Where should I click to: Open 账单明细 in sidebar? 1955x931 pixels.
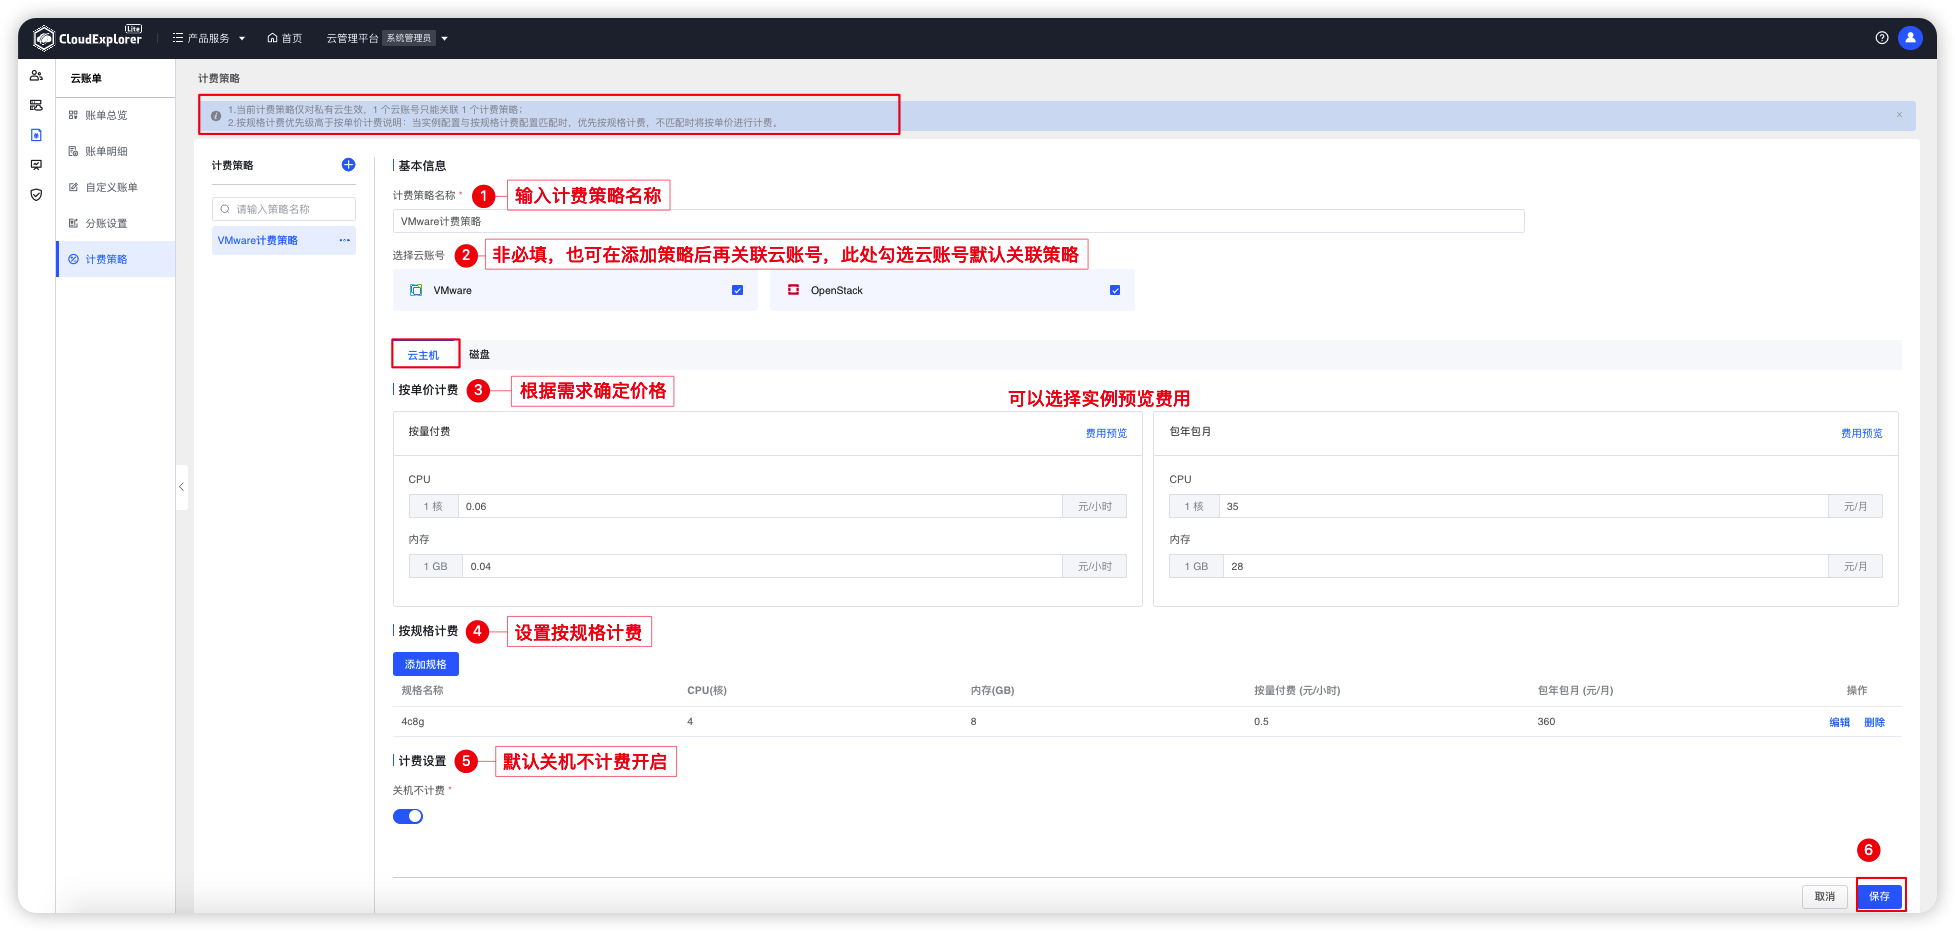pos(115,151)
